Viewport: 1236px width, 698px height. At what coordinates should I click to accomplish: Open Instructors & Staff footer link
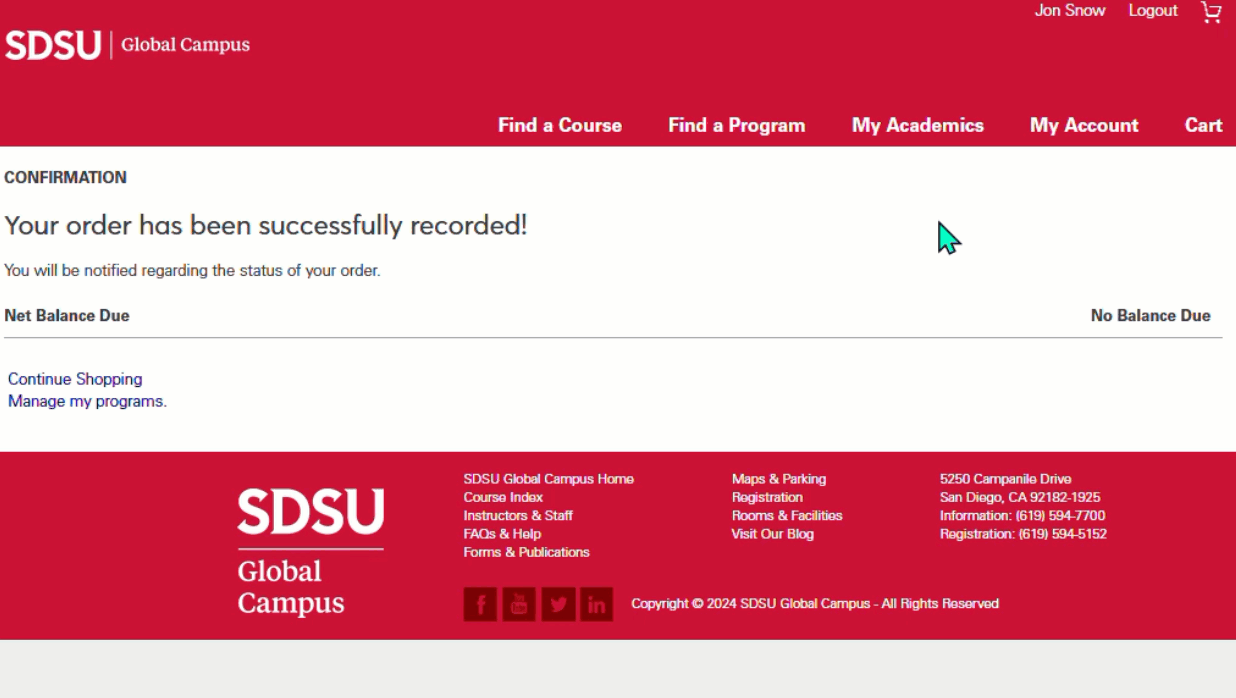coord(518,515)
